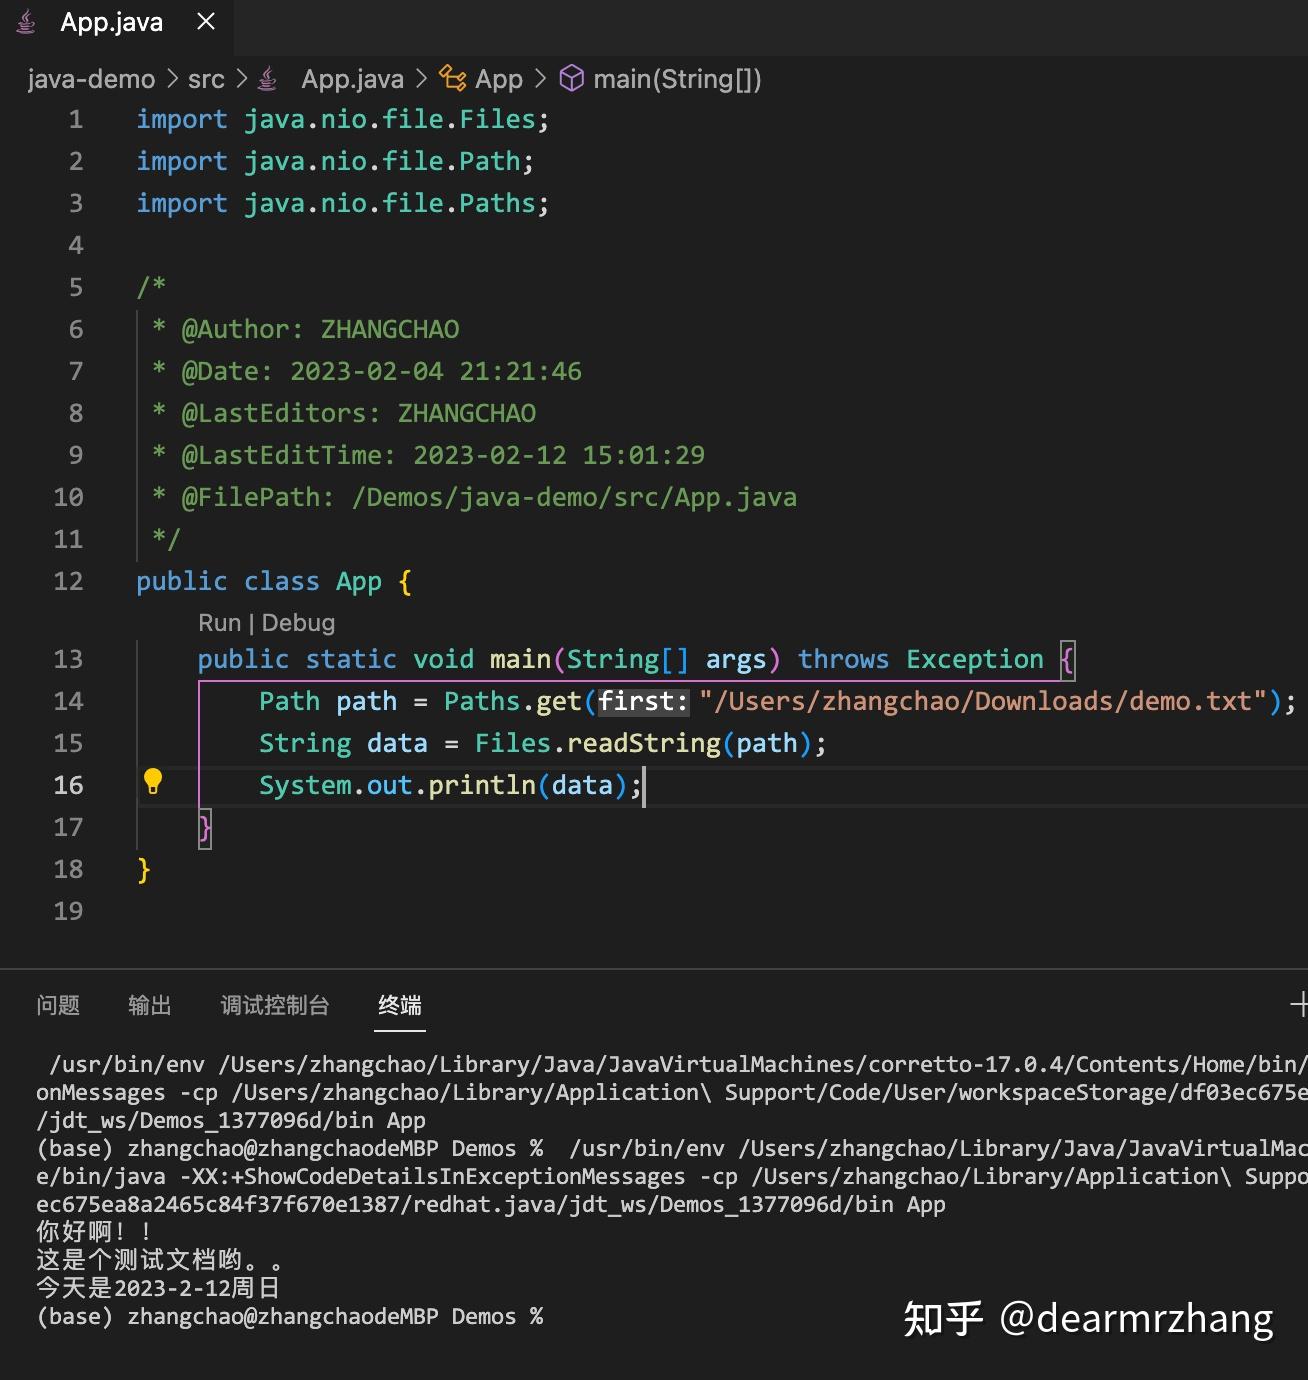Expand the src breadcrumb dropdown
Image resolution: width=1308 pixels, height=1380 pixels.
click(206, 79)
